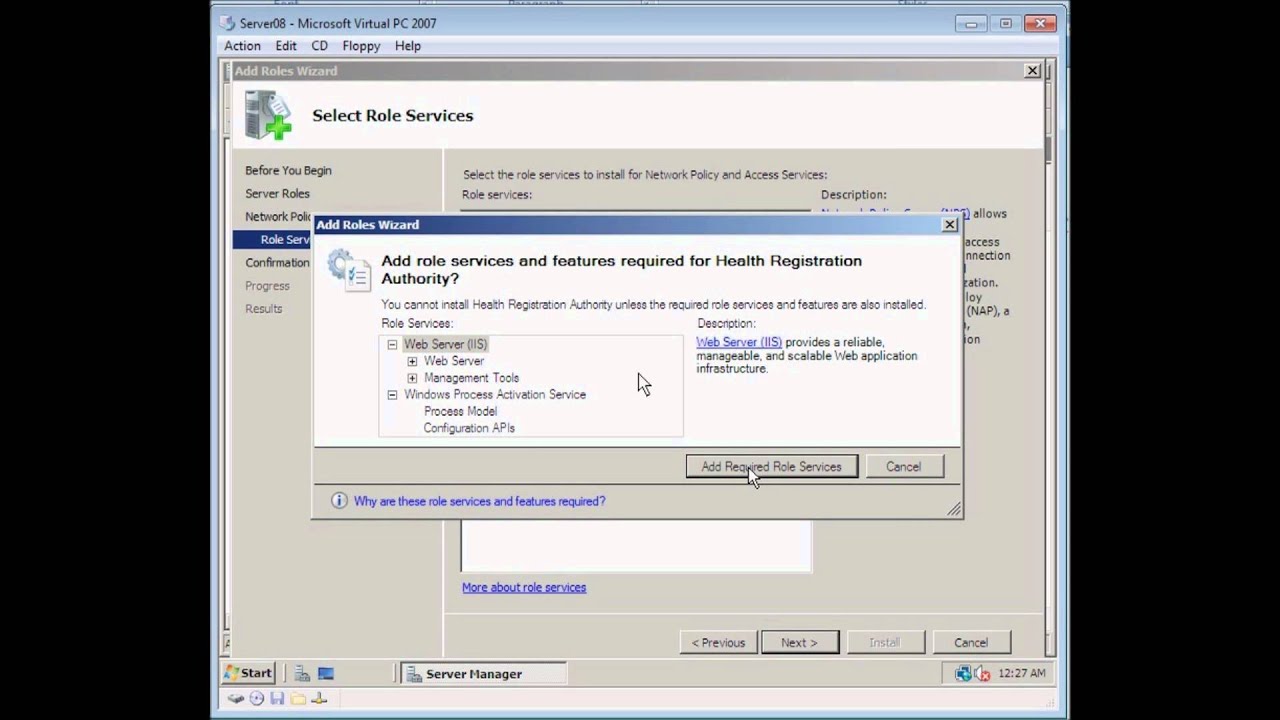Go to Server Roles wizard step
Screen dimensions: 1280x720
pyautogui.click(x=277, y=194)
